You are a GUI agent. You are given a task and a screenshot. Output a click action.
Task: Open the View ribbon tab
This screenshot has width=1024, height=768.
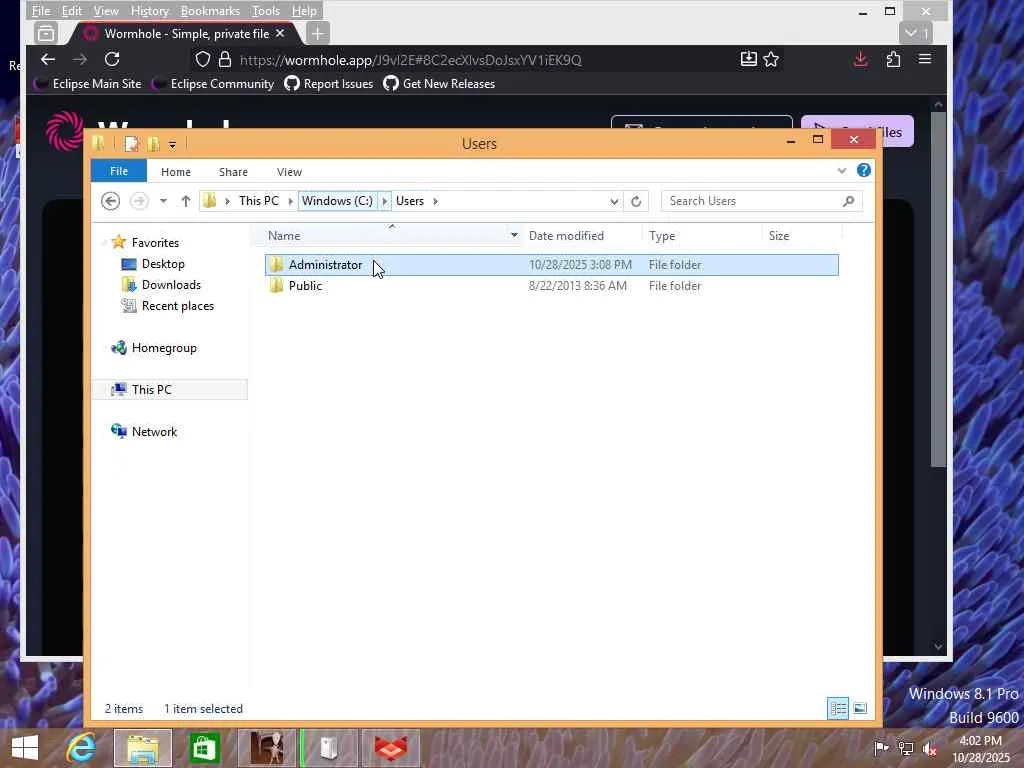click(289, 172)
